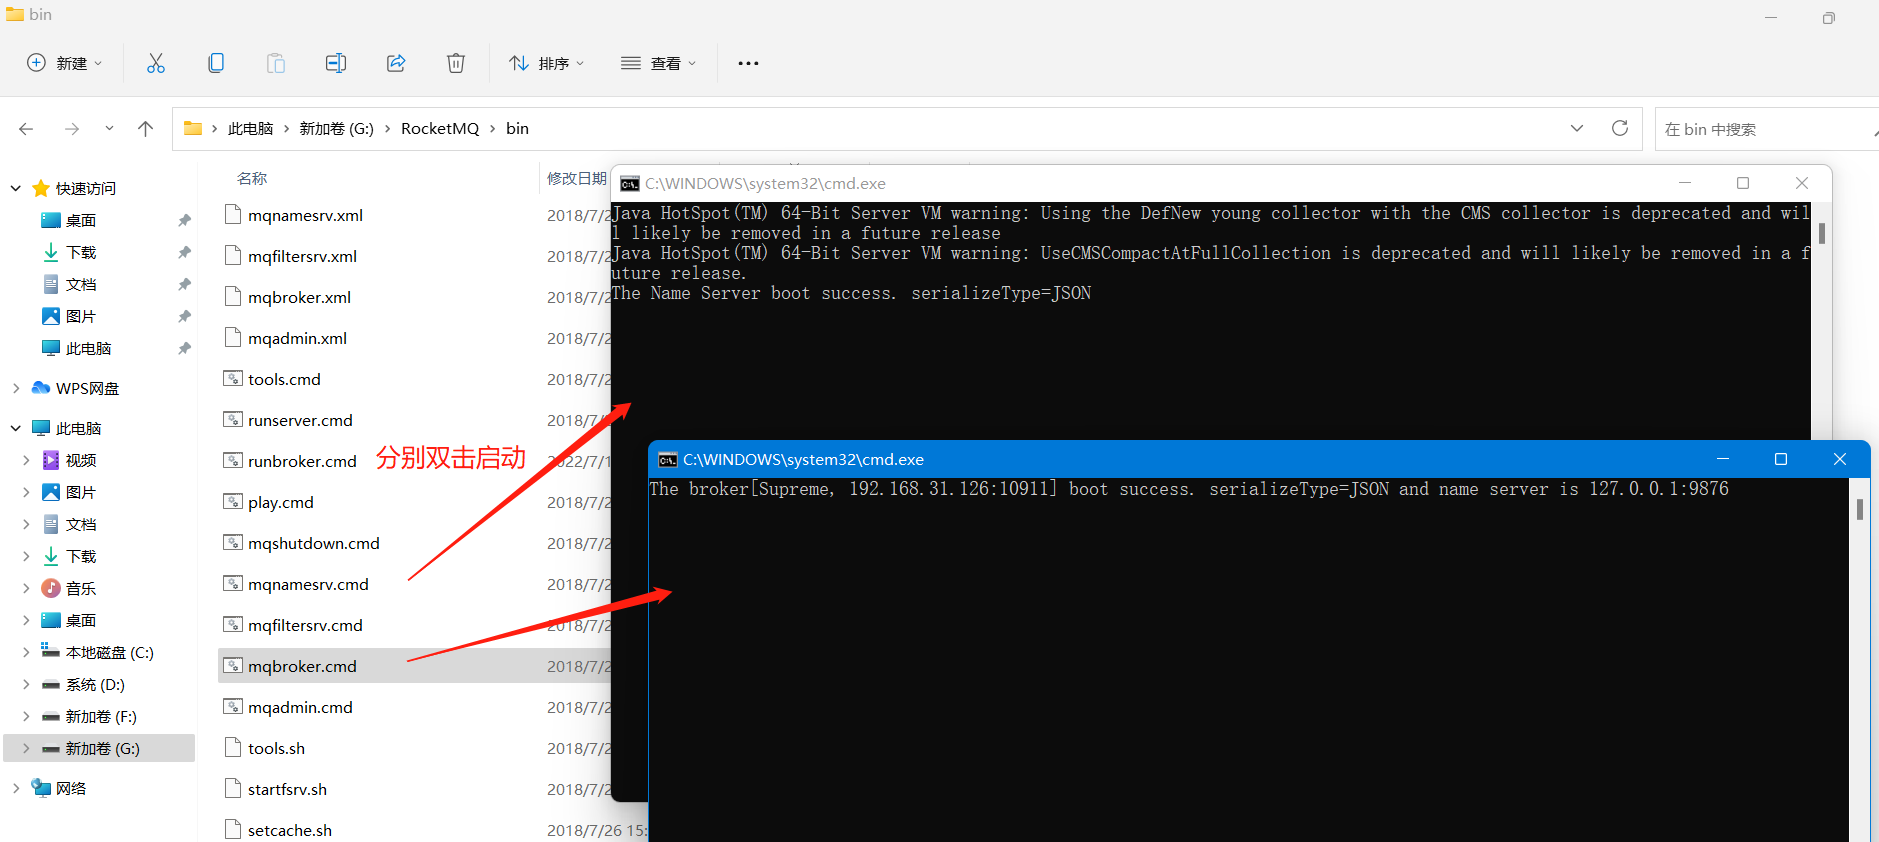Open the 排序 (Sort) dropdown
This screenshot has width=1879, height=842.
pyautogui.click(x=546, y=63)
